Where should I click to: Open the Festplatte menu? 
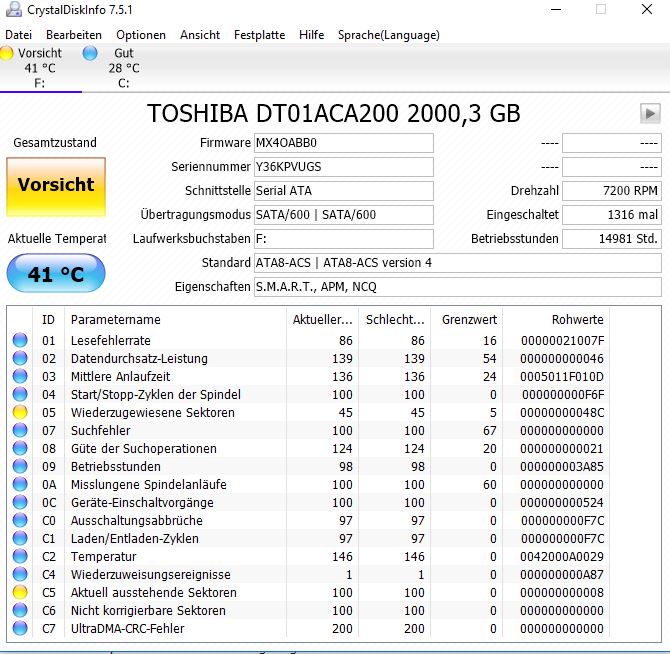point(259,35)
